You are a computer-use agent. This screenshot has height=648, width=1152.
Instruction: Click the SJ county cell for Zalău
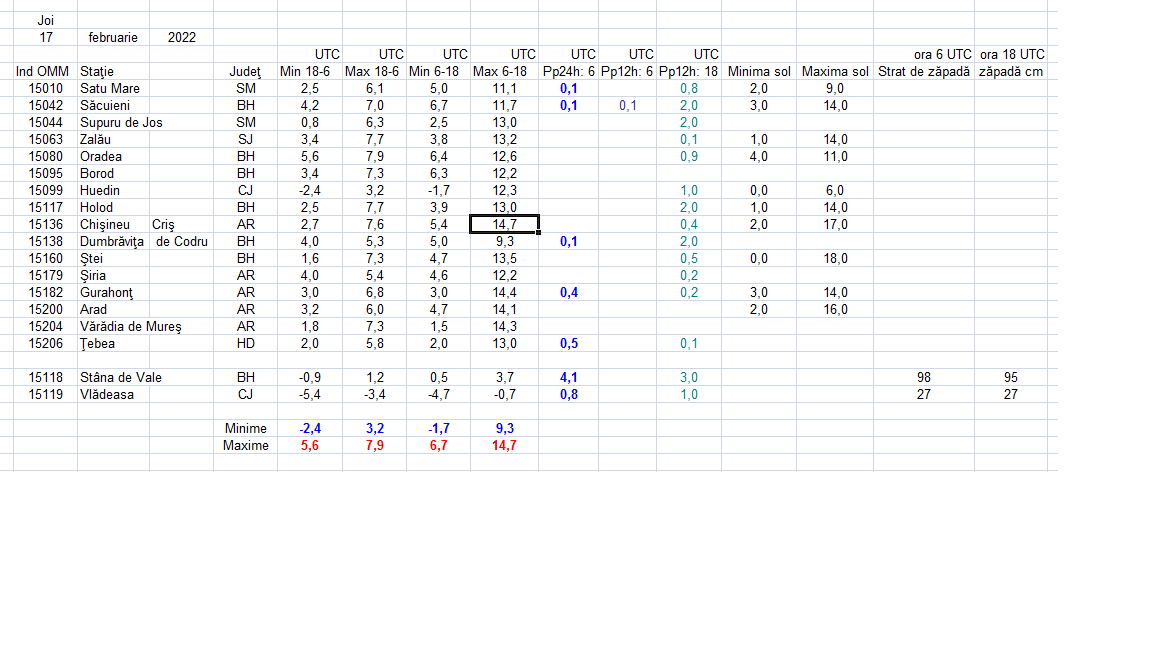pyautogui.click(x=245, y=139)
